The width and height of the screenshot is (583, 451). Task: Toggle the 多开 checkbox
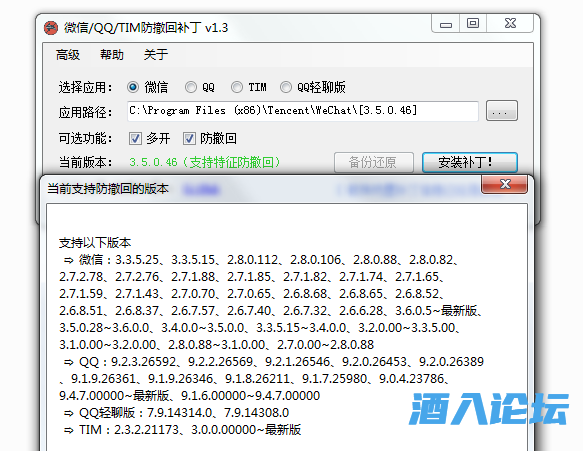(x=135, y=139)
